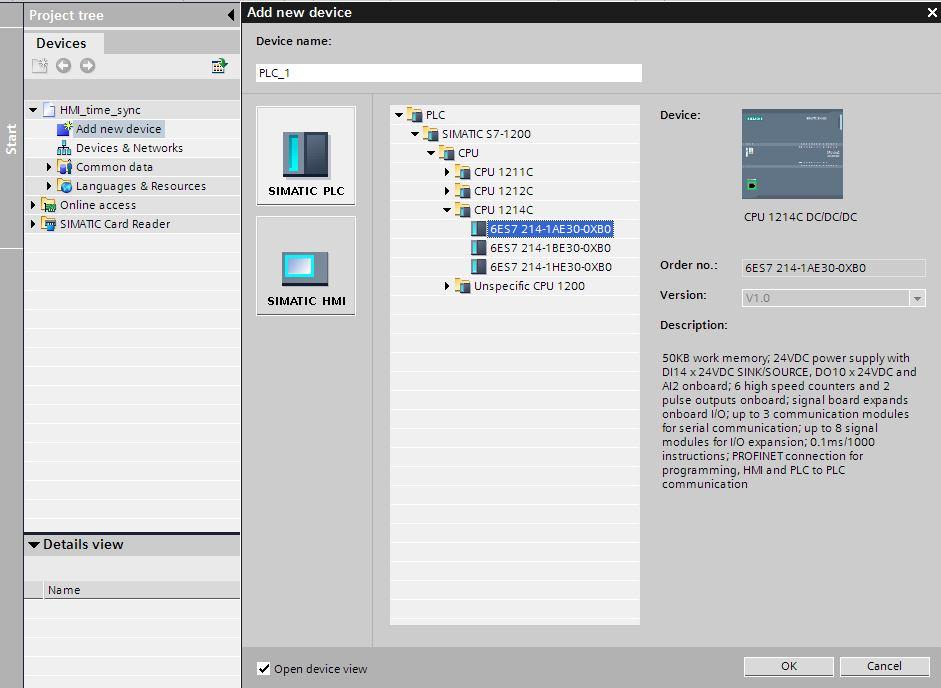Click module icon of 6ES7 214-1AE30-0XB0
The image size is (941, 688).
(x=478, y=229)
